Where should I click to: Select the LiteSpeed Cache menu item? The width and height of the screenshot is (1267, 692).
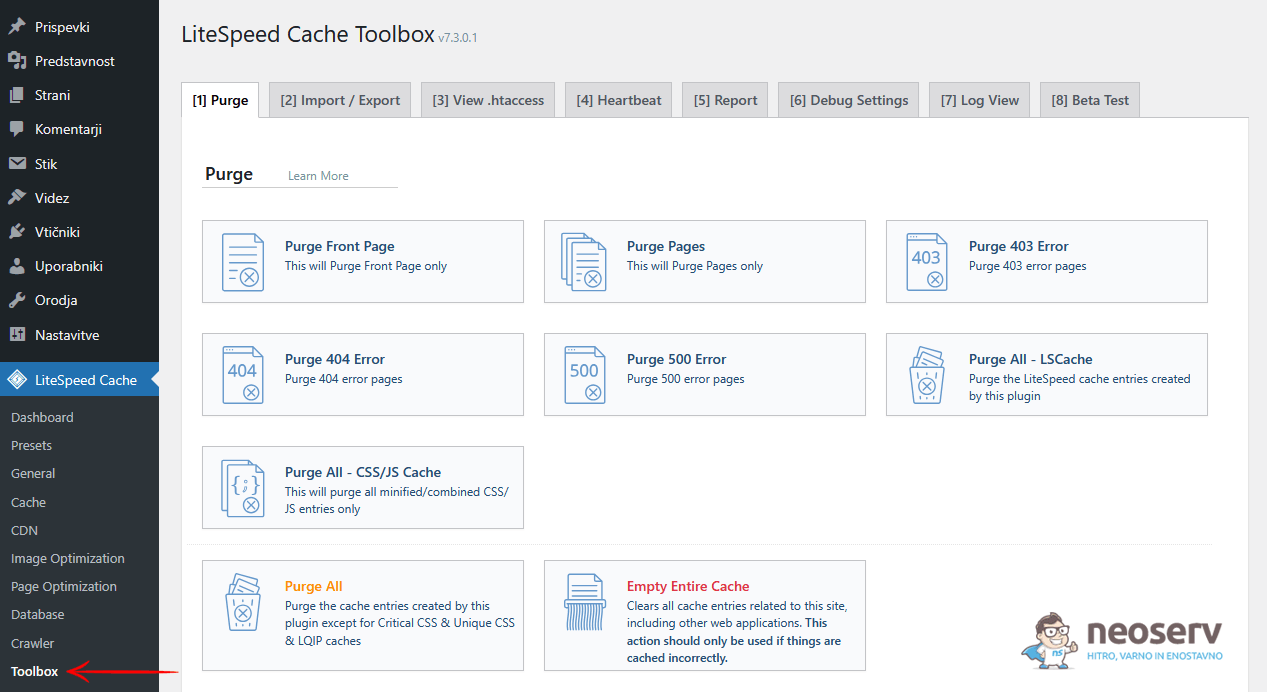click(x=79, y=380)
